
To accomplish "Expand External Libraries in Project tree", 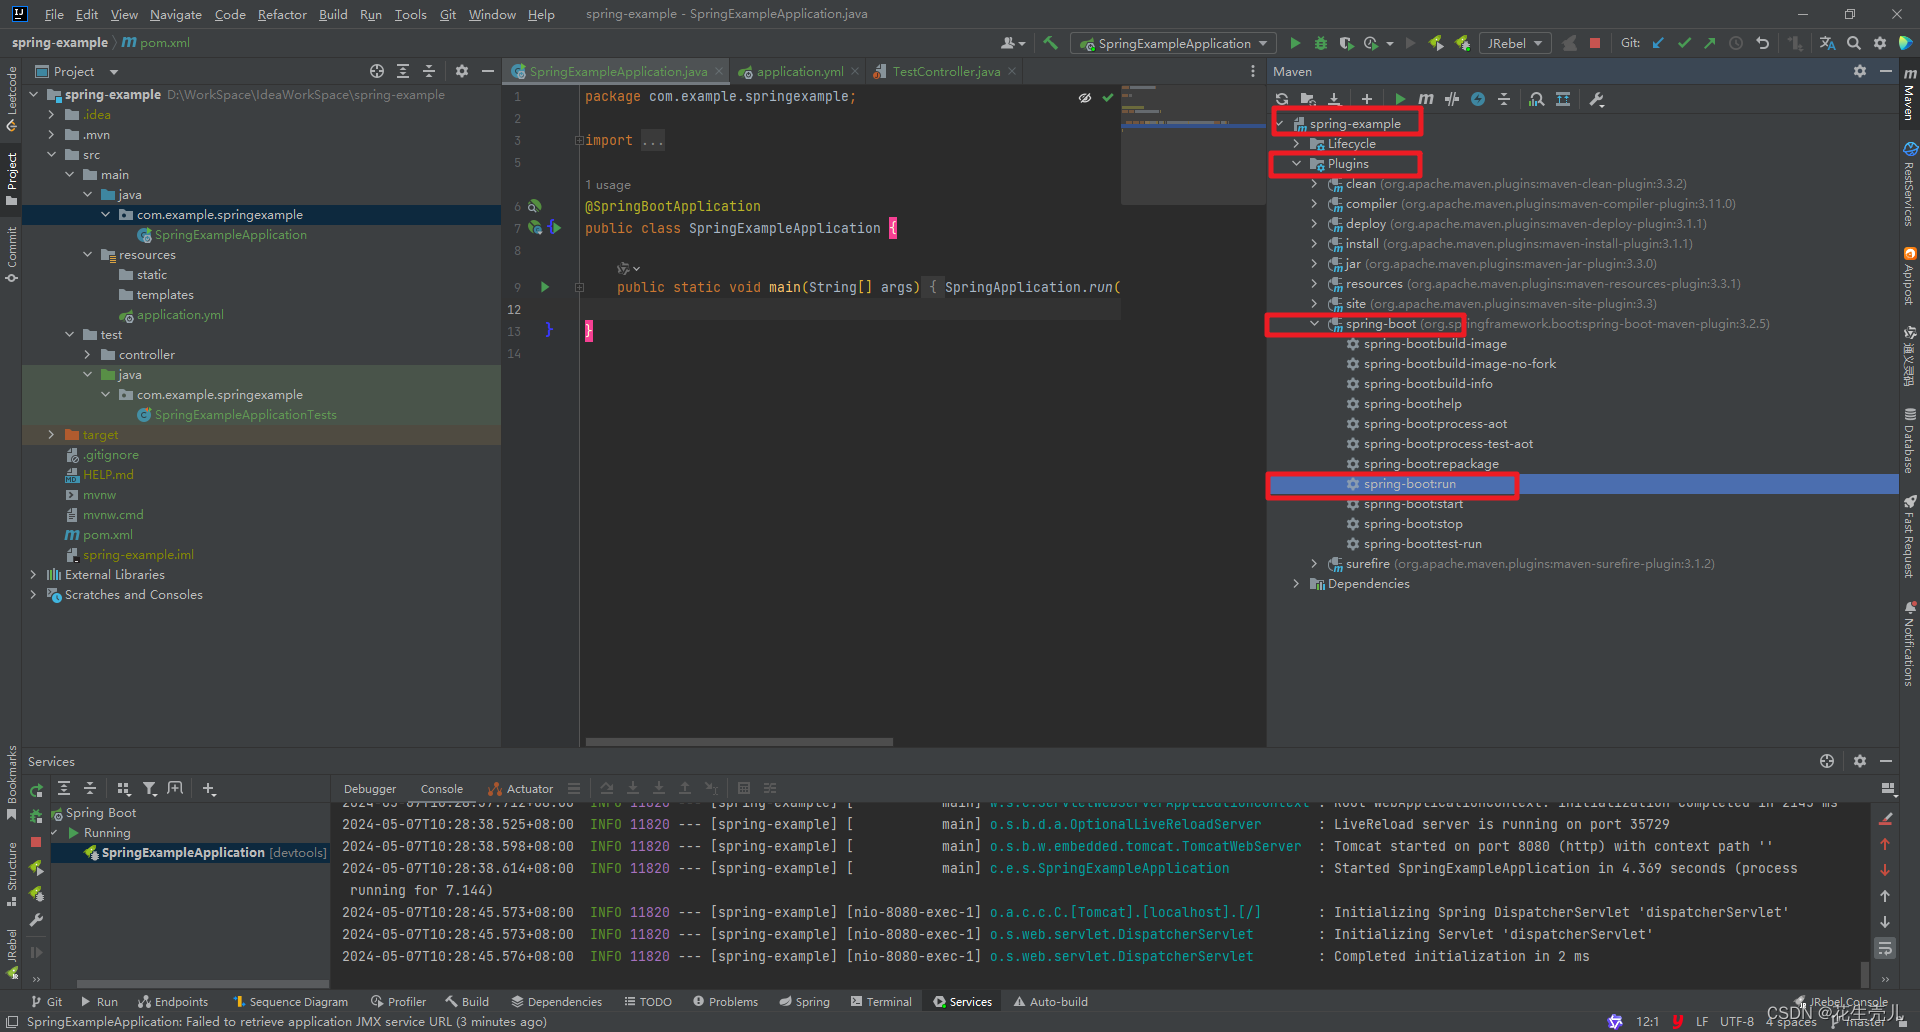I will click(x=33, y=574).
